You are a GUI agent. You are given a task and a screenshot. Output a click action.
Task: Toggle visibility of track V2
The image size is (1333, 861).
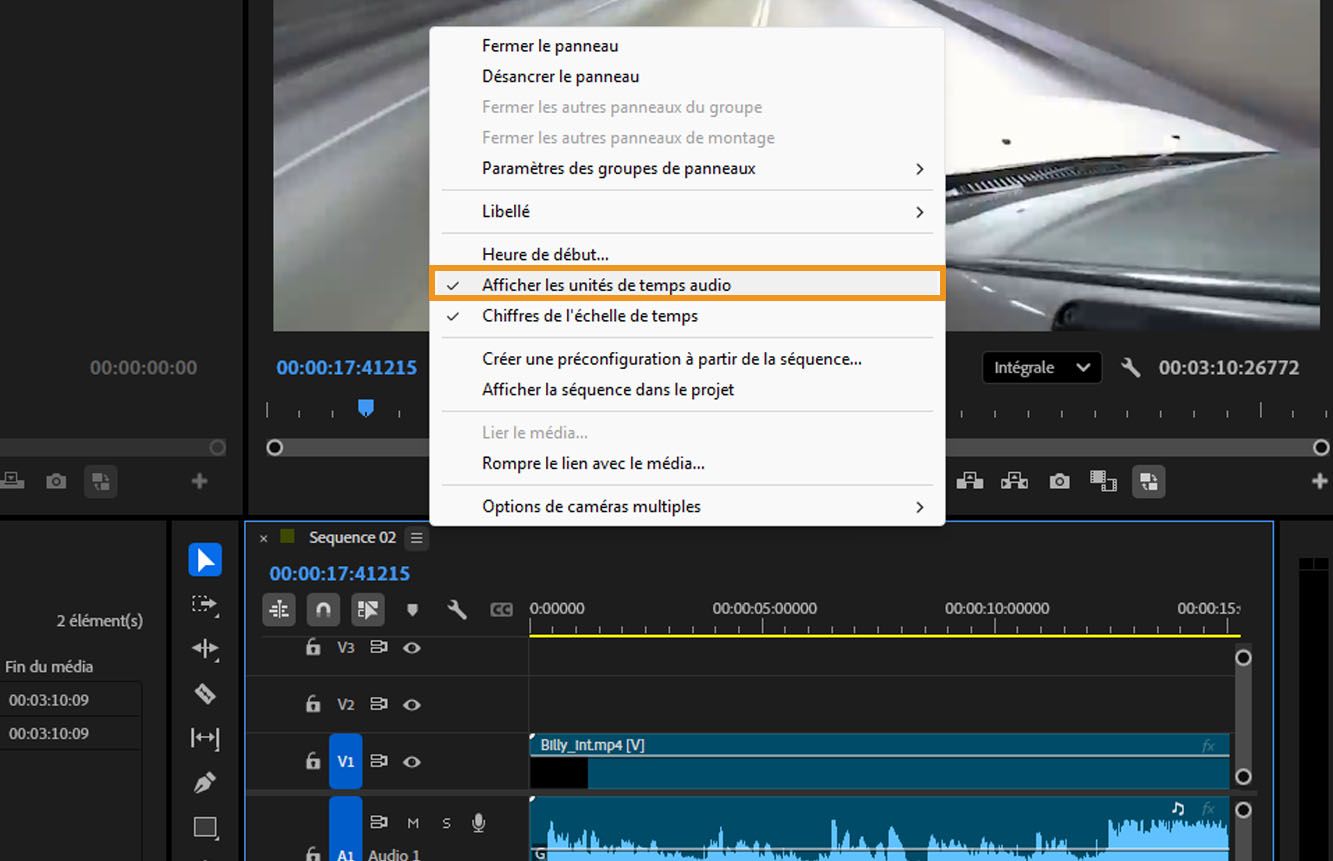point(412,704)
